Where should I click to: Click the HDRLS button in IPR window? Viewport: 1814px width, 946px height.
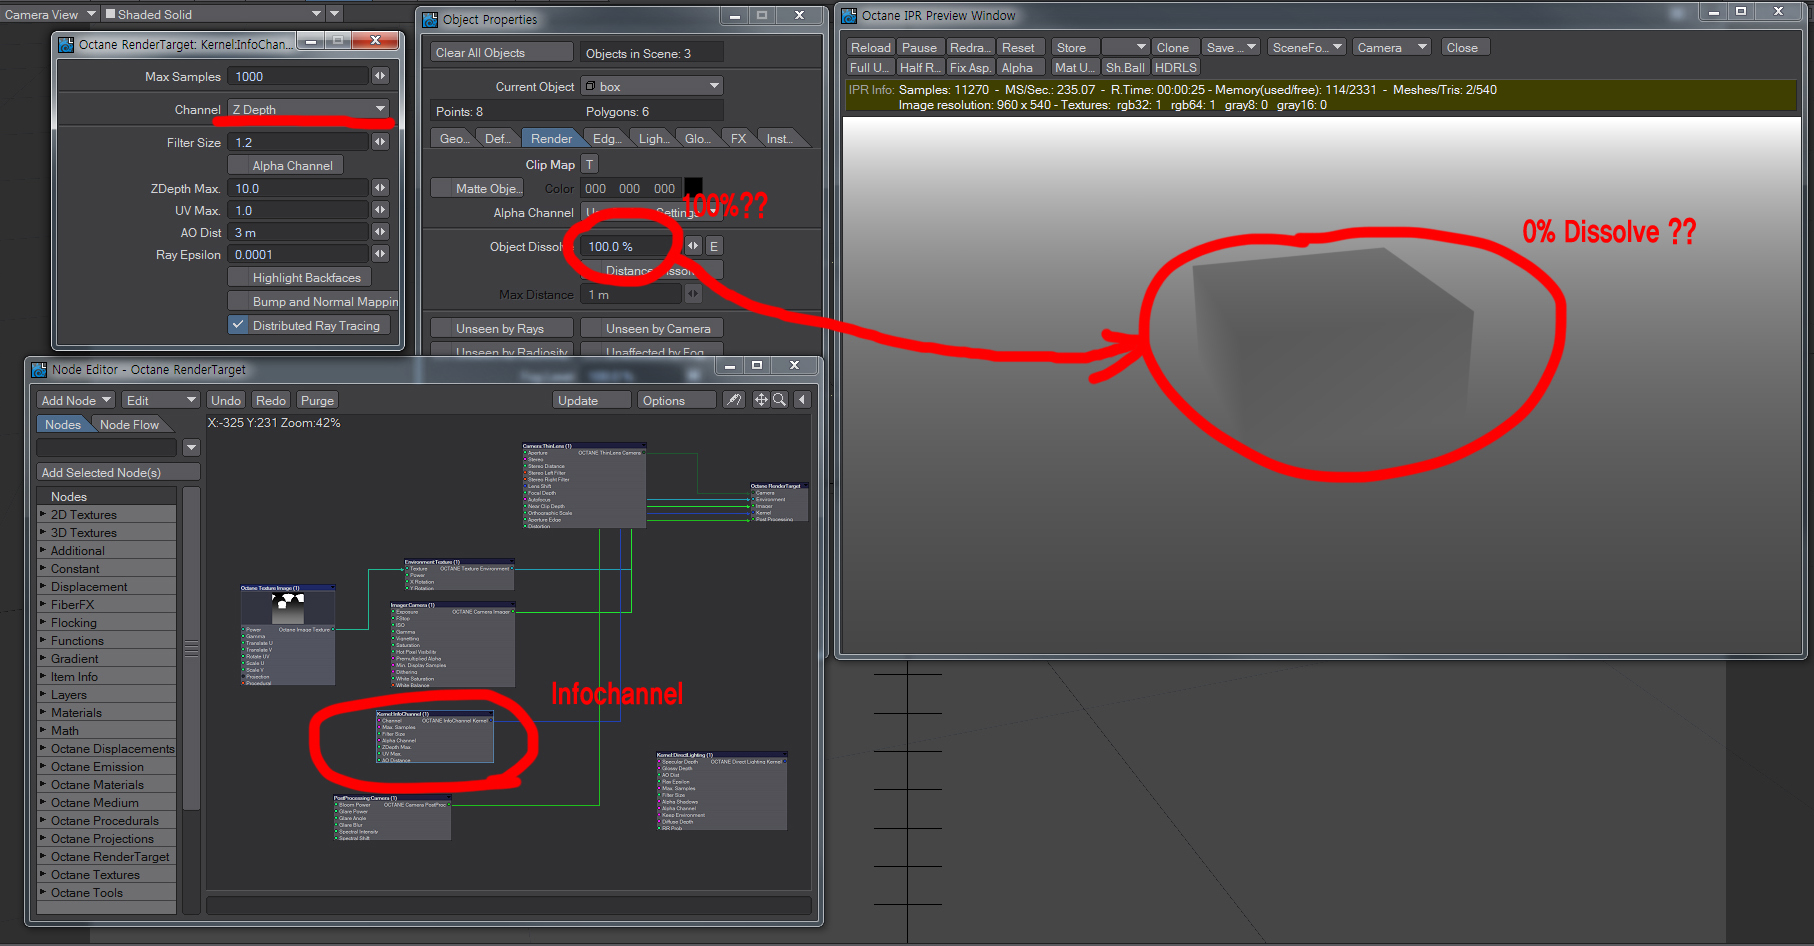(x=1175, y=67)
